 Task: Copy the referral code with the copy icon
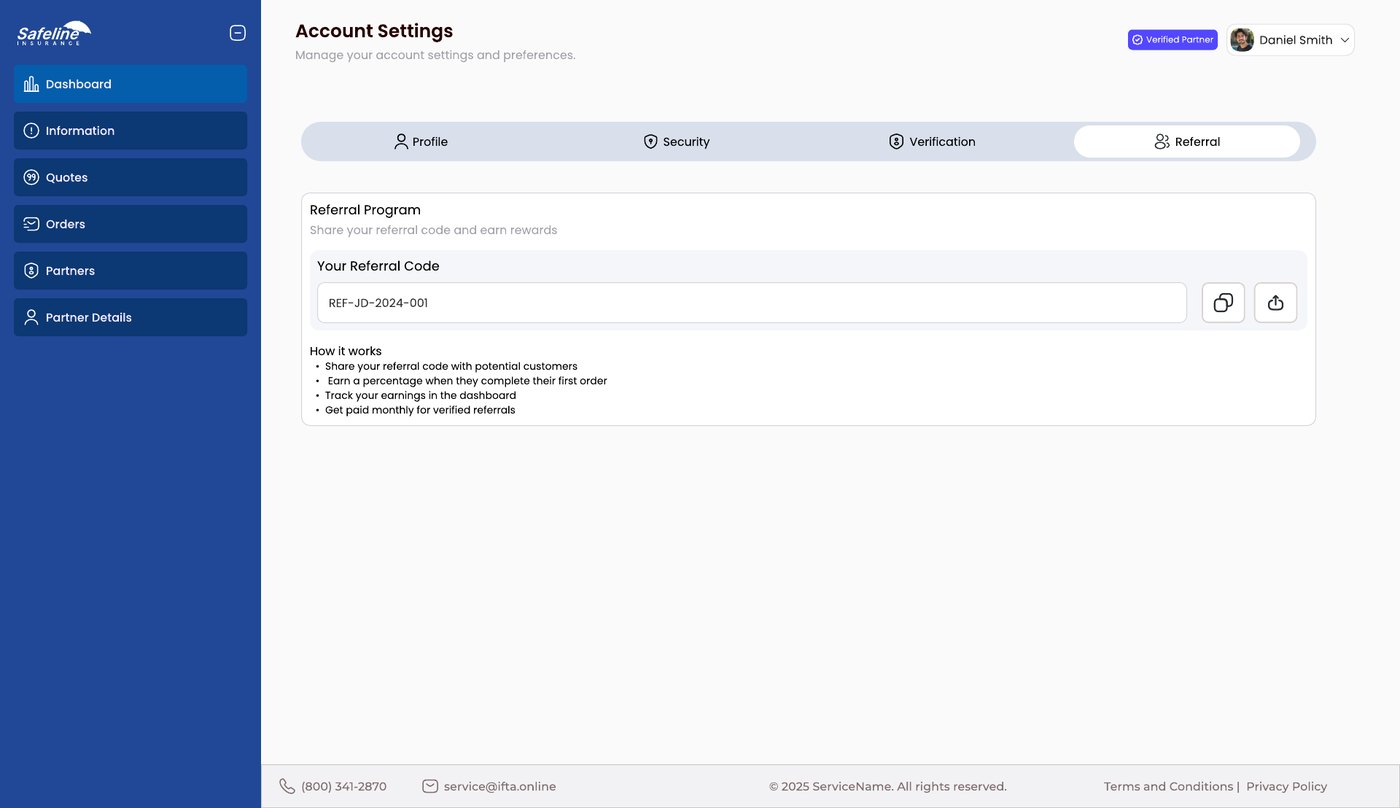click(x=1223, y=303)
